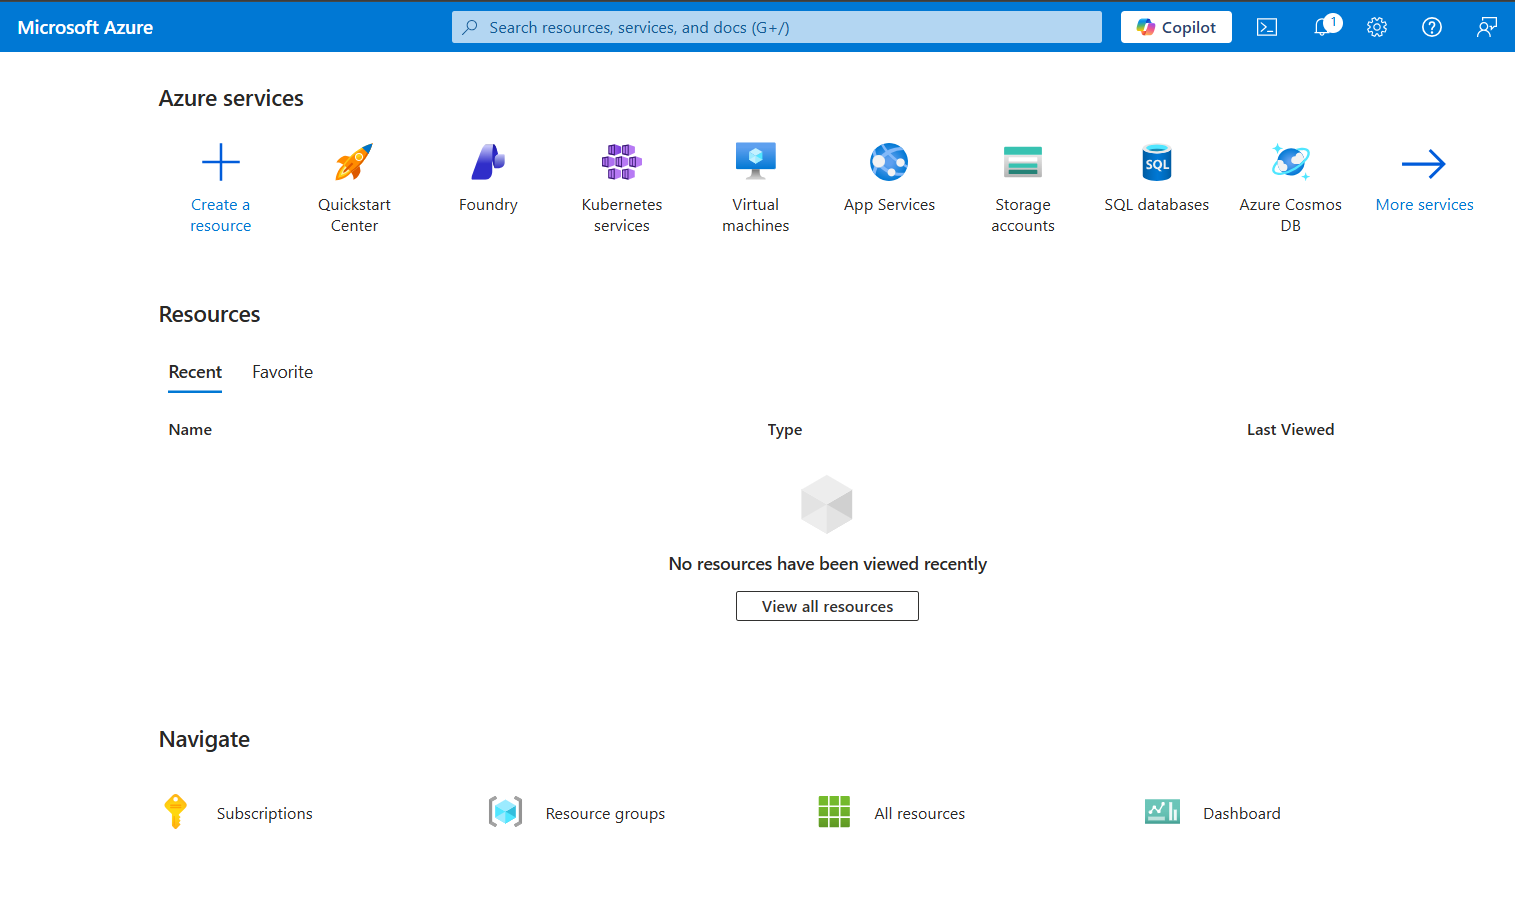Open portal Settings gear
Viewport: 1515px width, 902px height.
click(1377, 27)
